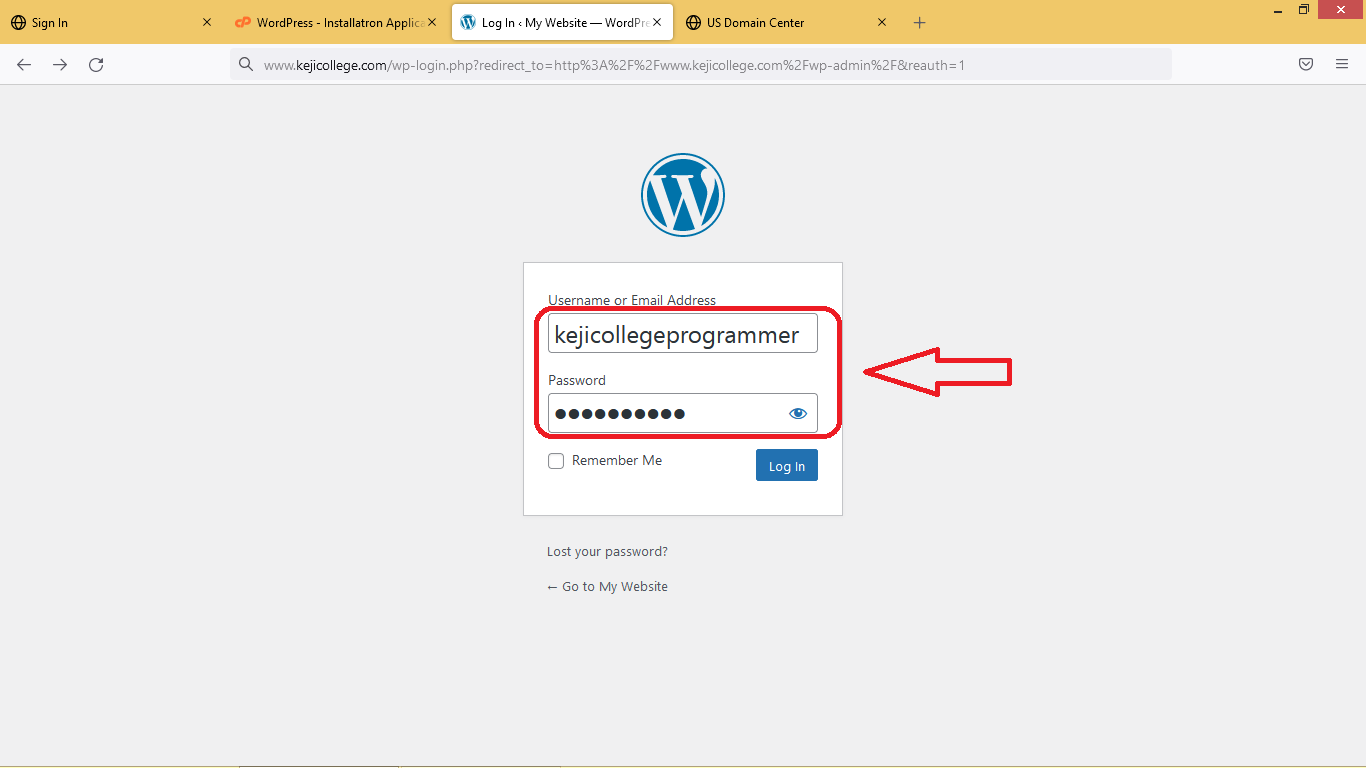The height and width of the screenshot is (768, 1366).
Task: Restore down the browser window
Action: (x=1304, y=10)
